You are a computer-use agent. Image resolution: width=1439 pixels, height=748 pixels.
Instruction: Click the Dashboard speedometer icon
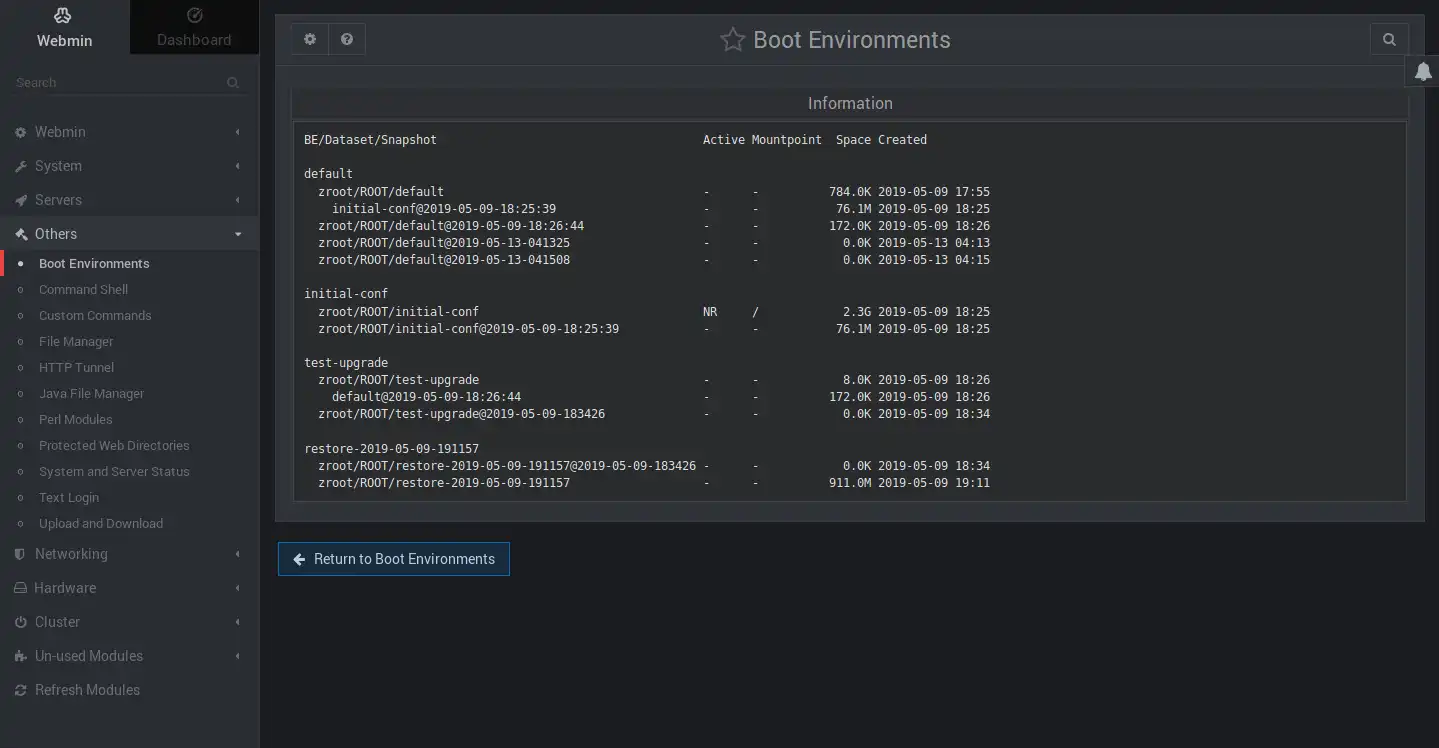tap(194, 16)
